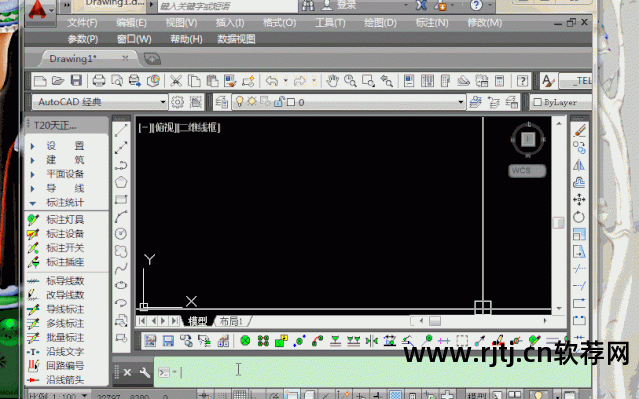This screenshot has height=399, width=639.
Task: Toggle layer 0 light bulb on/off
Action: pyautogui.click(x=239, y=101)
